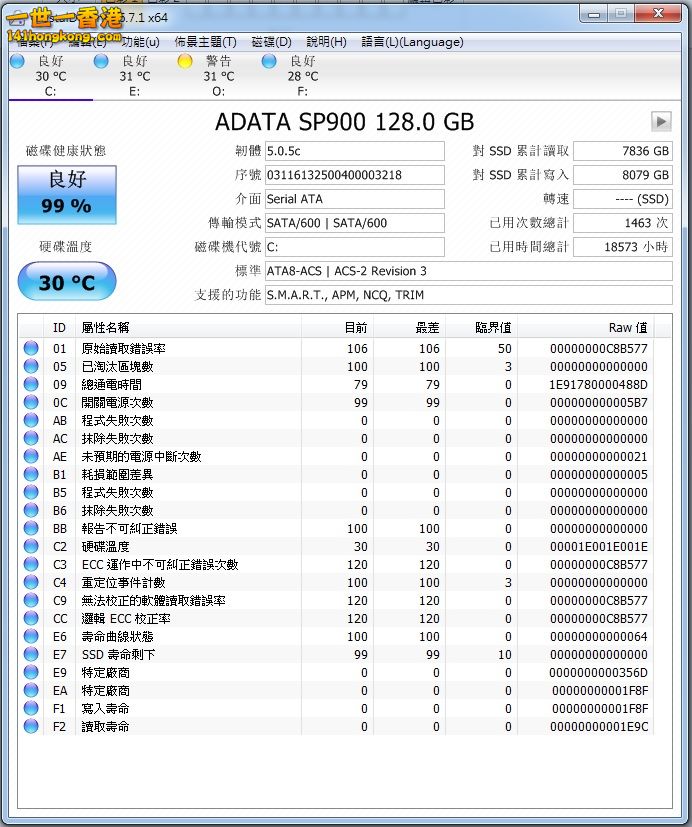Open the 語言(L)(Language) menu
The image size is (692, 827).
(x=412, y=42)
